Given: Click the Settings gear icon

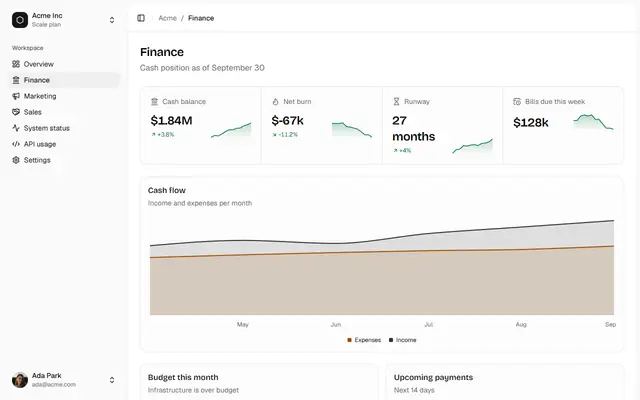Looking at the screenshot, I should pos(16,160).
